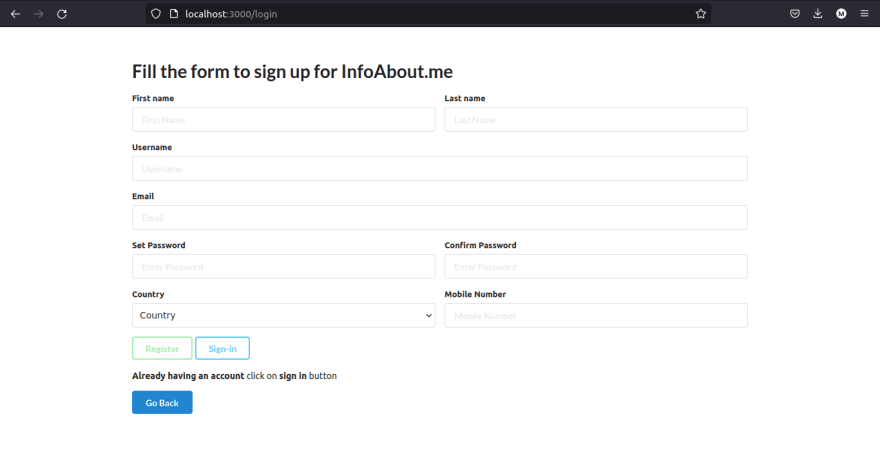880x450 pixels.
Task: Click the Go Back button
Action: pos(162,402)
